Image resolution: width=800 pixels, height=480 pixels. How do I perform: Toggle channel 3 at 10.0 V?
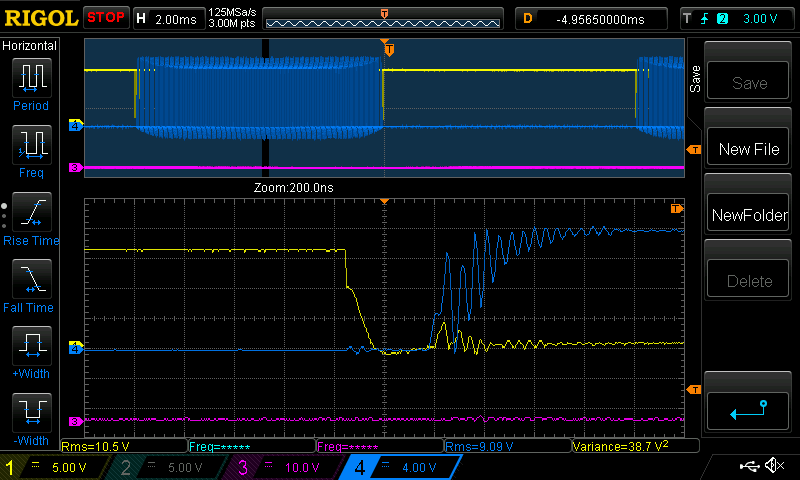tap(278, 467)
